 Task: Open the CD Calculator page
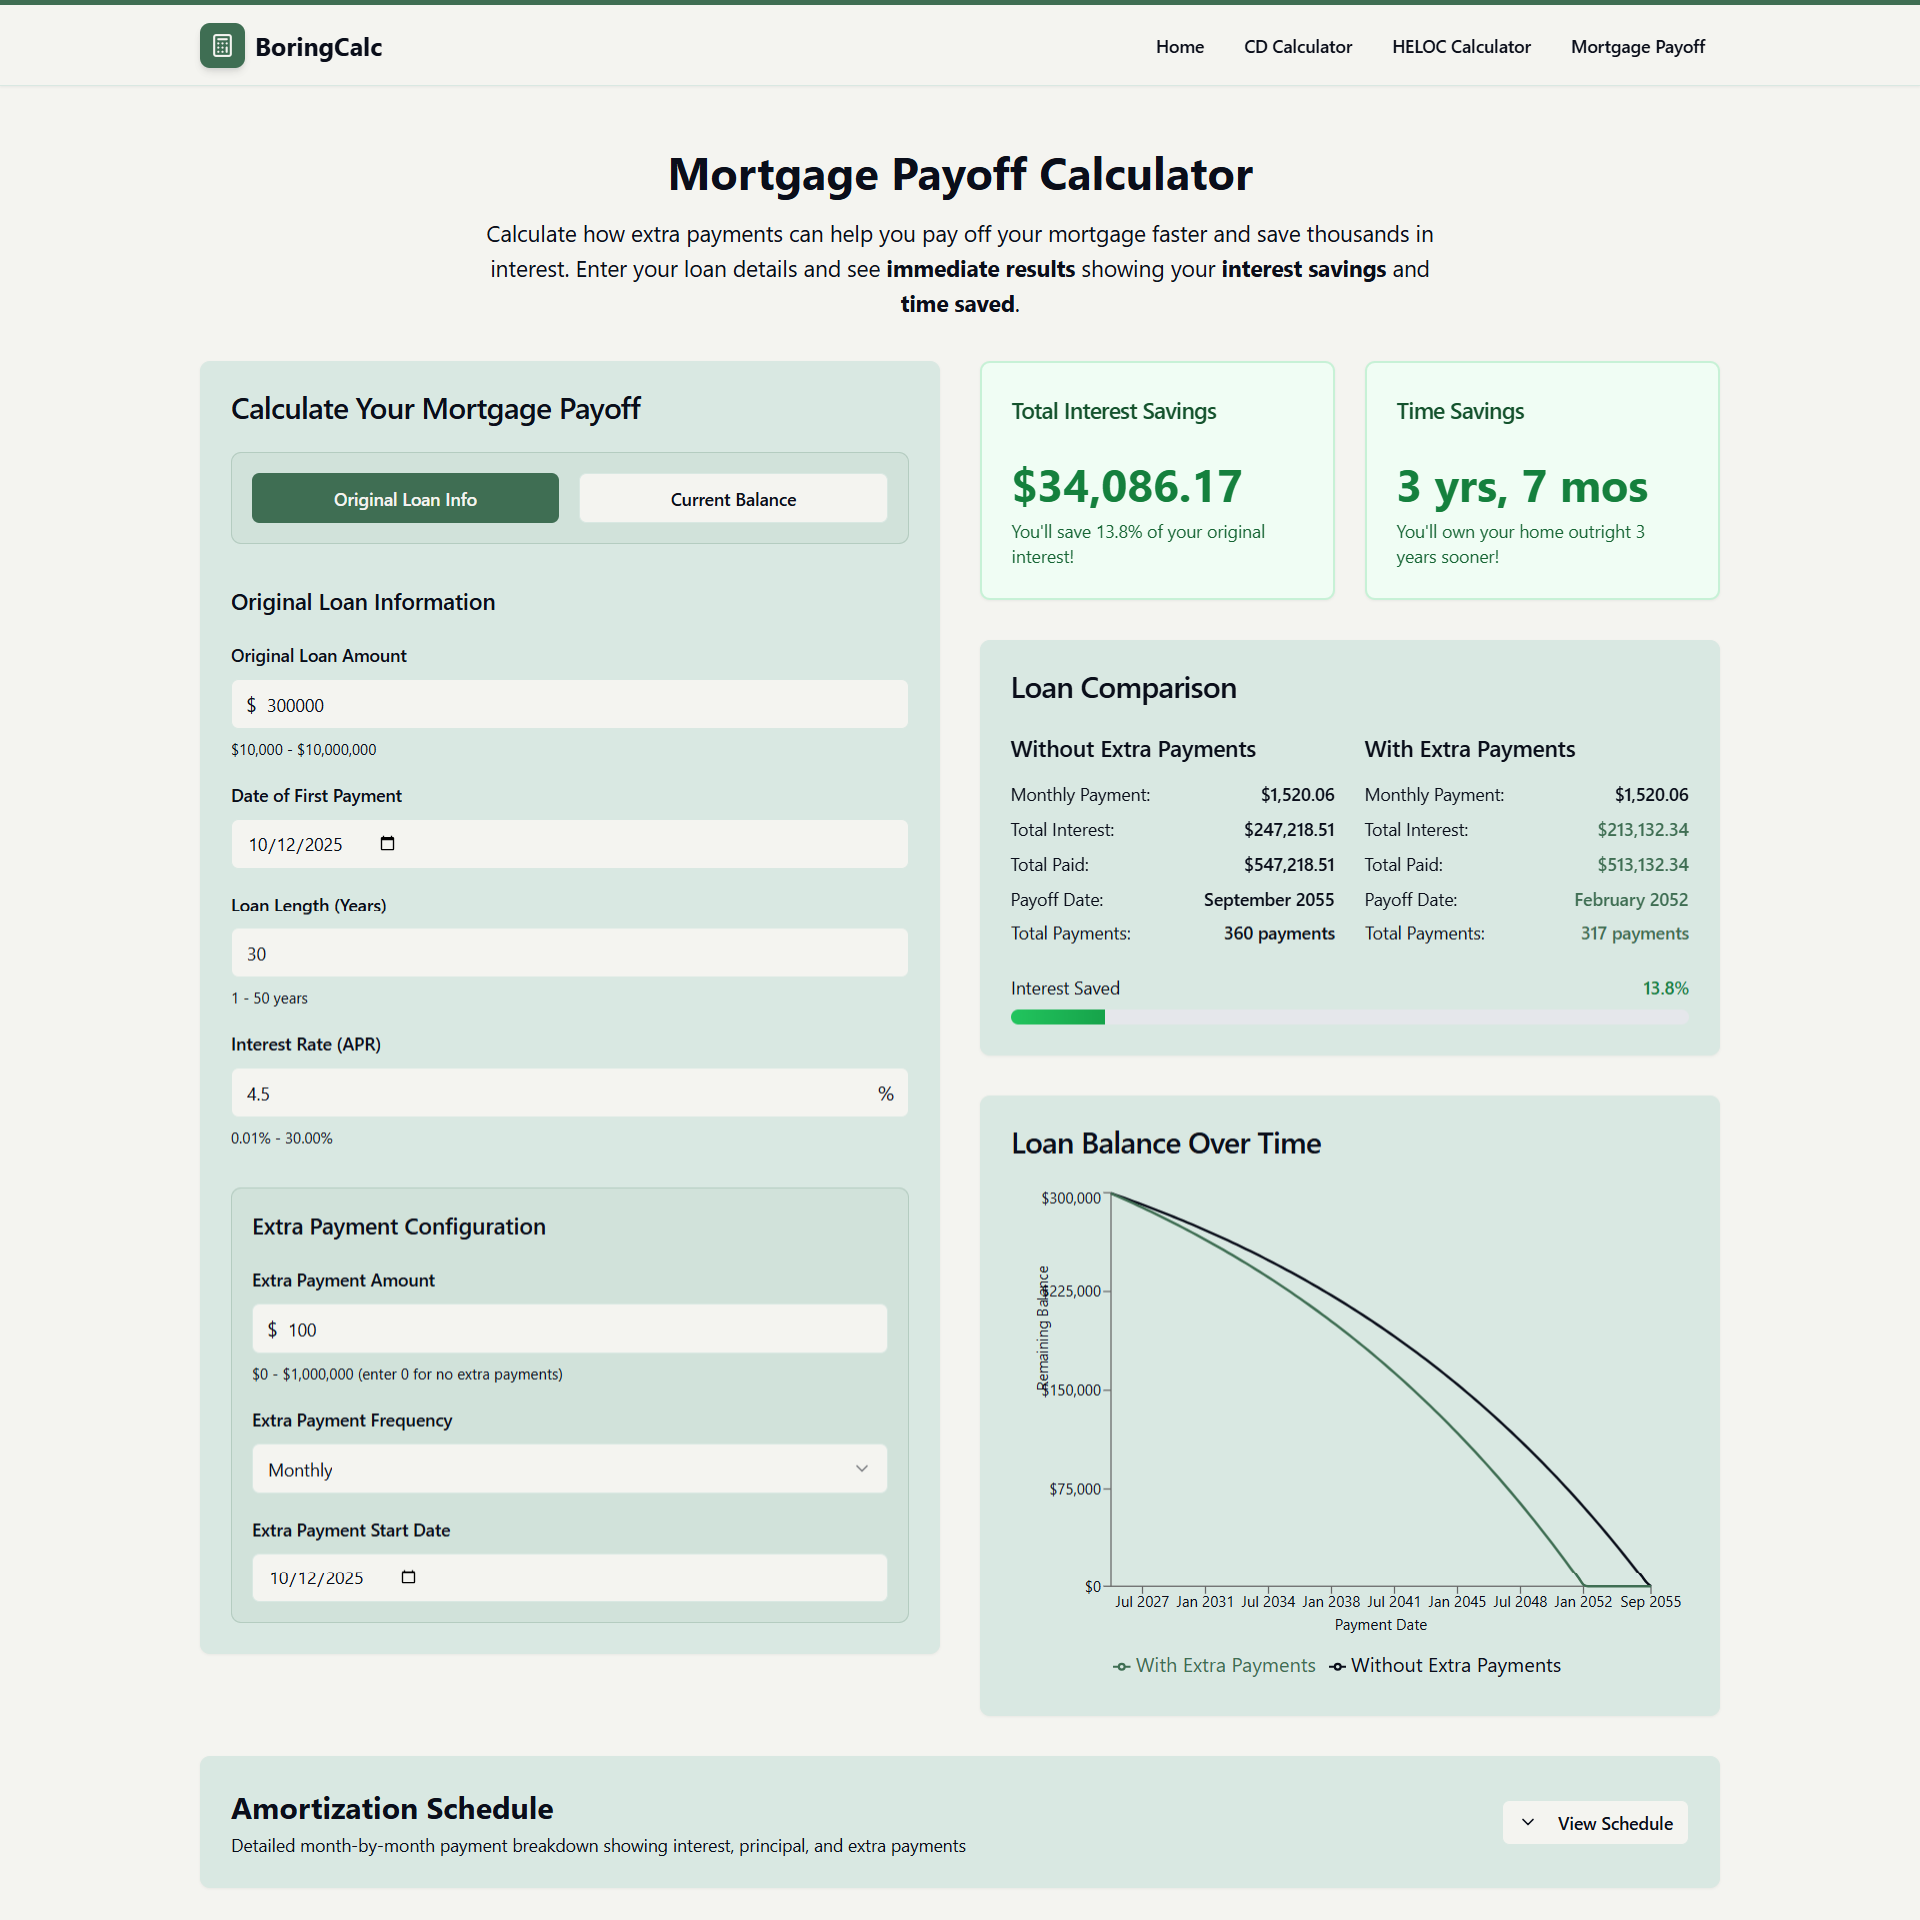pyautogui.click(x=1297, y=47)
